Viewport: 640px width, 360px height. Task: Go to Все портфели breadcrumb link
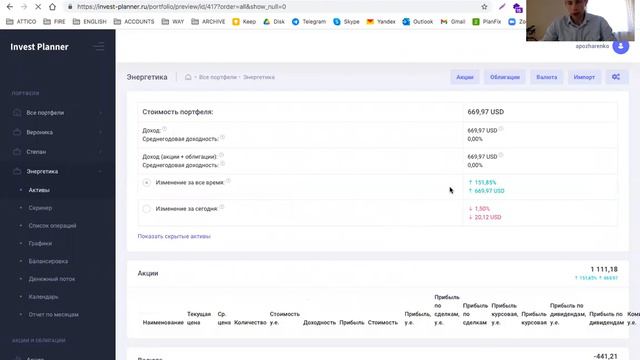pyautogui.click(x=218, y=77)
